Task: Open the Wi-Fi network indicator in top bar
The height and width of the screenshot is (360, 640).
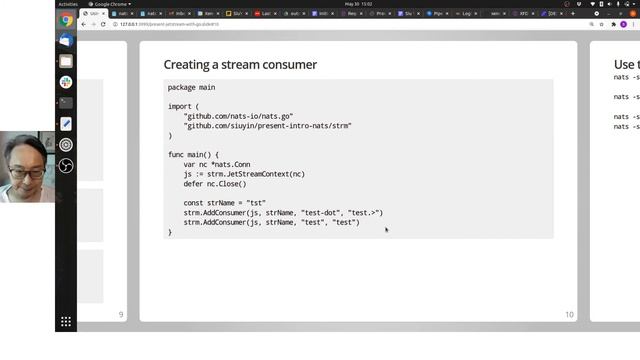Action: tap(592, 4)
